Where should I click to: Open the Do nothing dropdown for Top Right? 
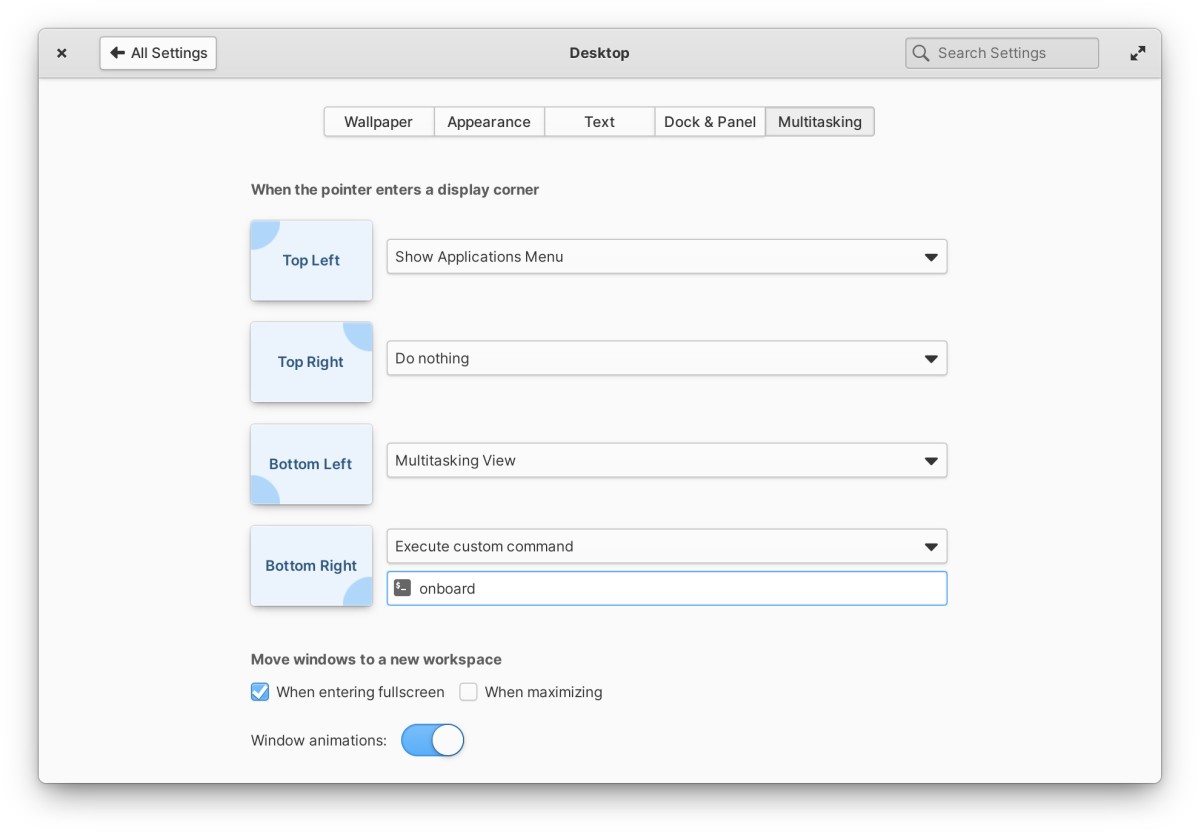(667, 358)
